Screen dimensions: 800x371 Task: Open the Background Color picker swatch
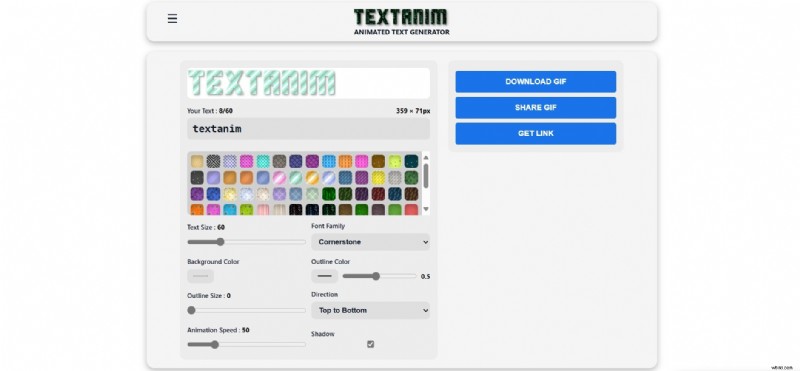point(201,276)
